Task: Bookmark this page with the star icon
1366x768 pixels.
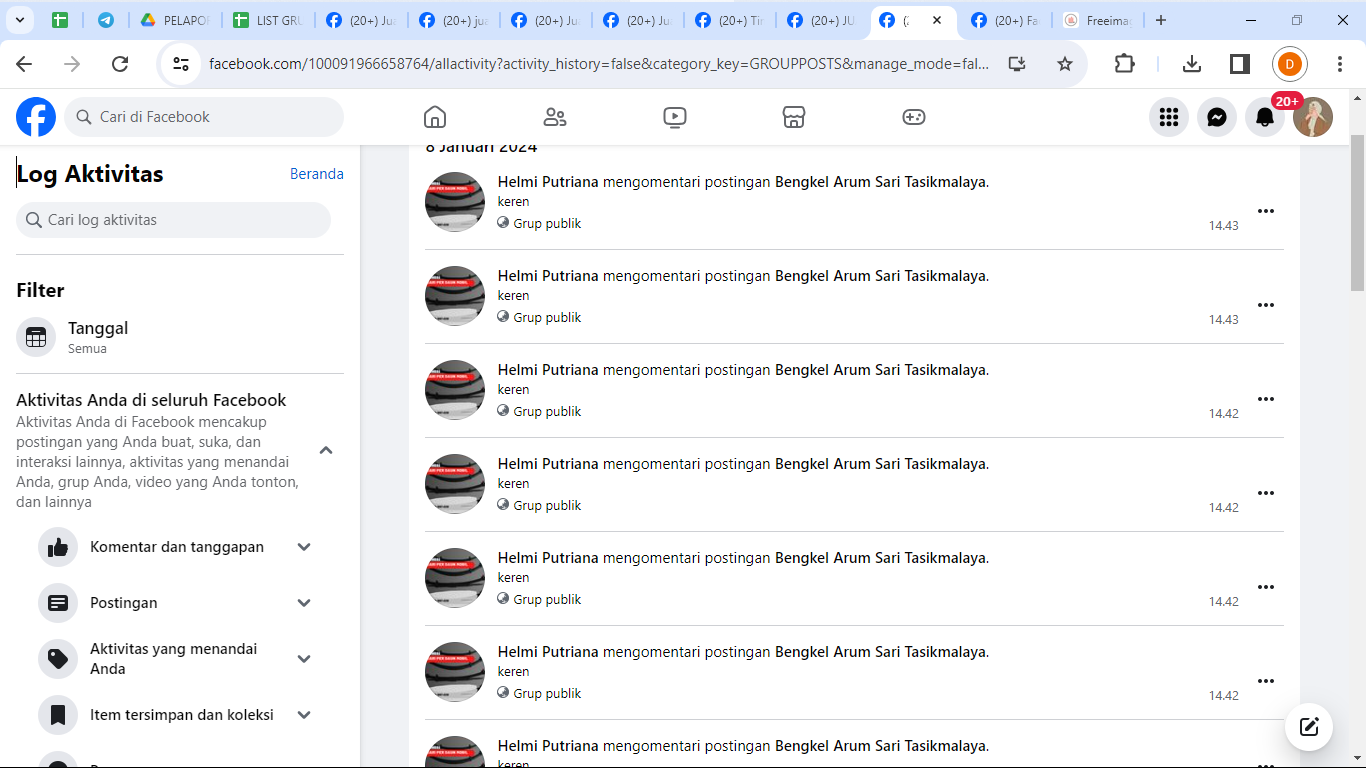Action: point(1065,64)
